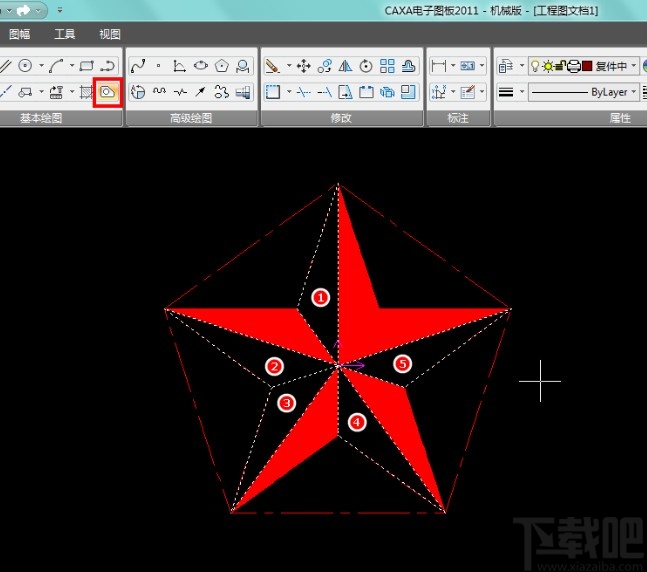Expand the dimension tool dropdown arrow
The image size is (647, 572).
(x=453, y=66)
